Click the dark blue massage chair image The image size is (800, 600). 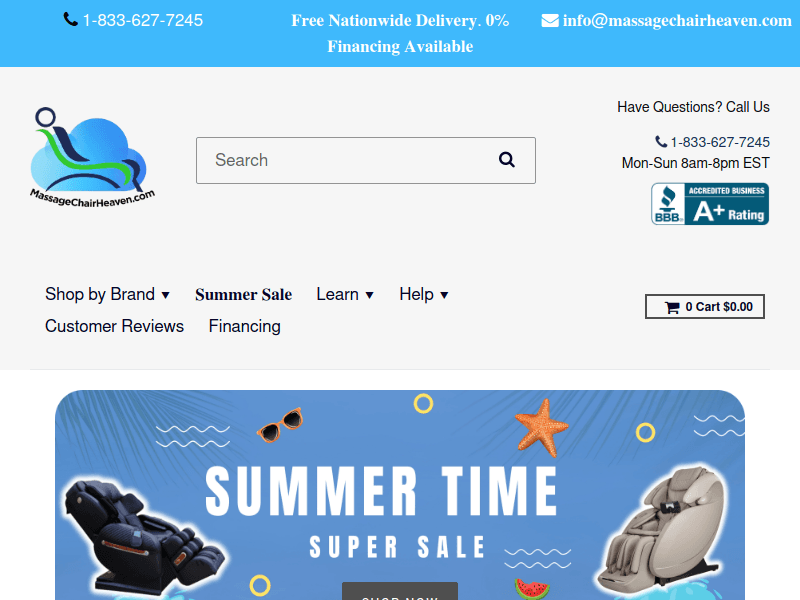click(144, 537)
